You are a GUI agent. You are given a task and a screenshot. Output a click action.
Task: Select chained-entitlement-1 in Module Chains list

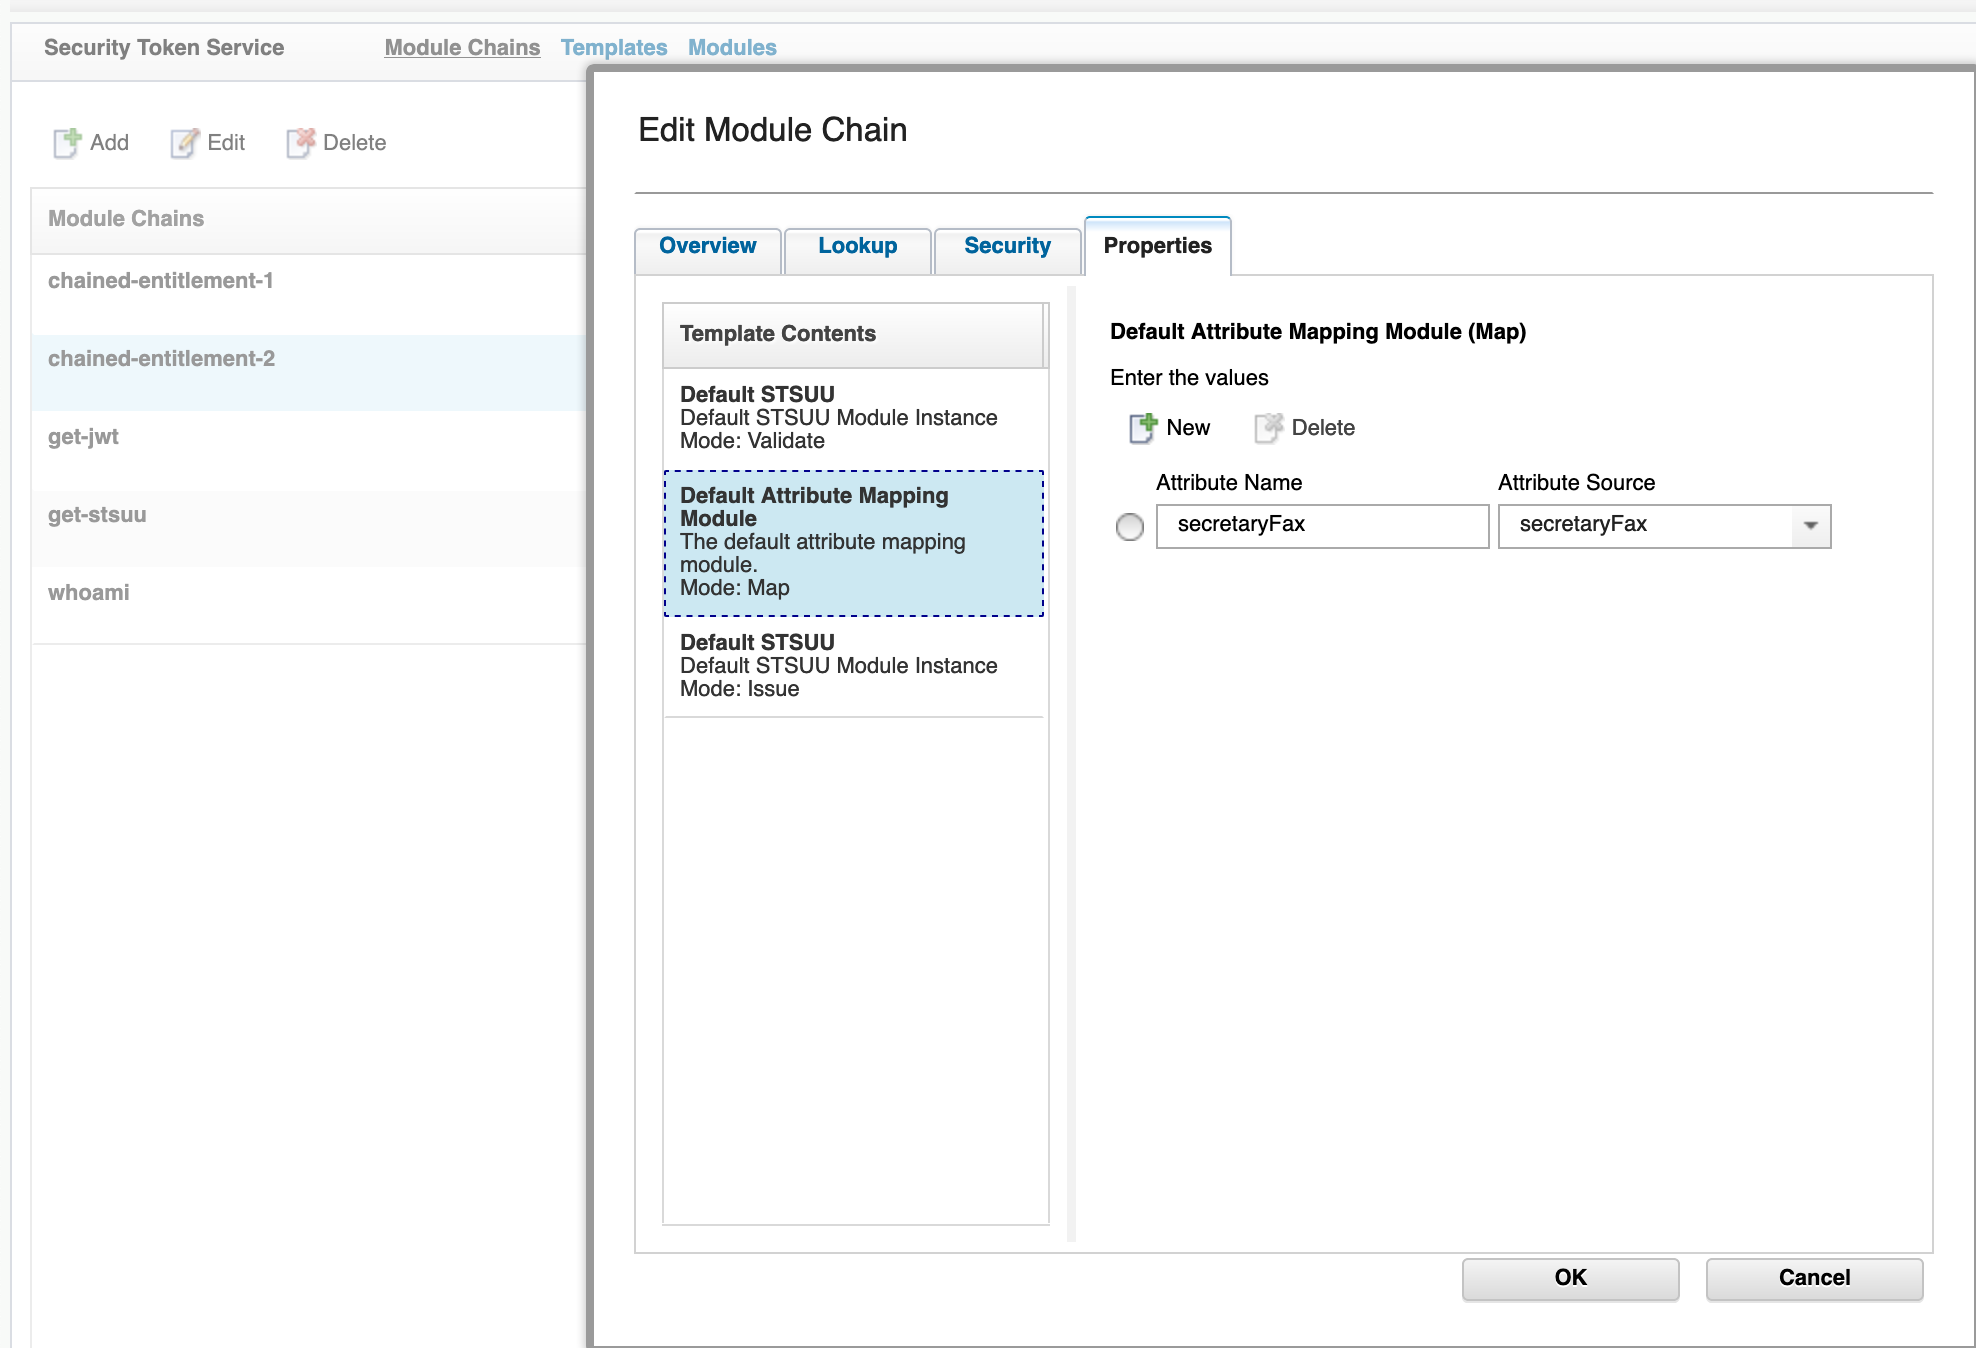point(161,281)
